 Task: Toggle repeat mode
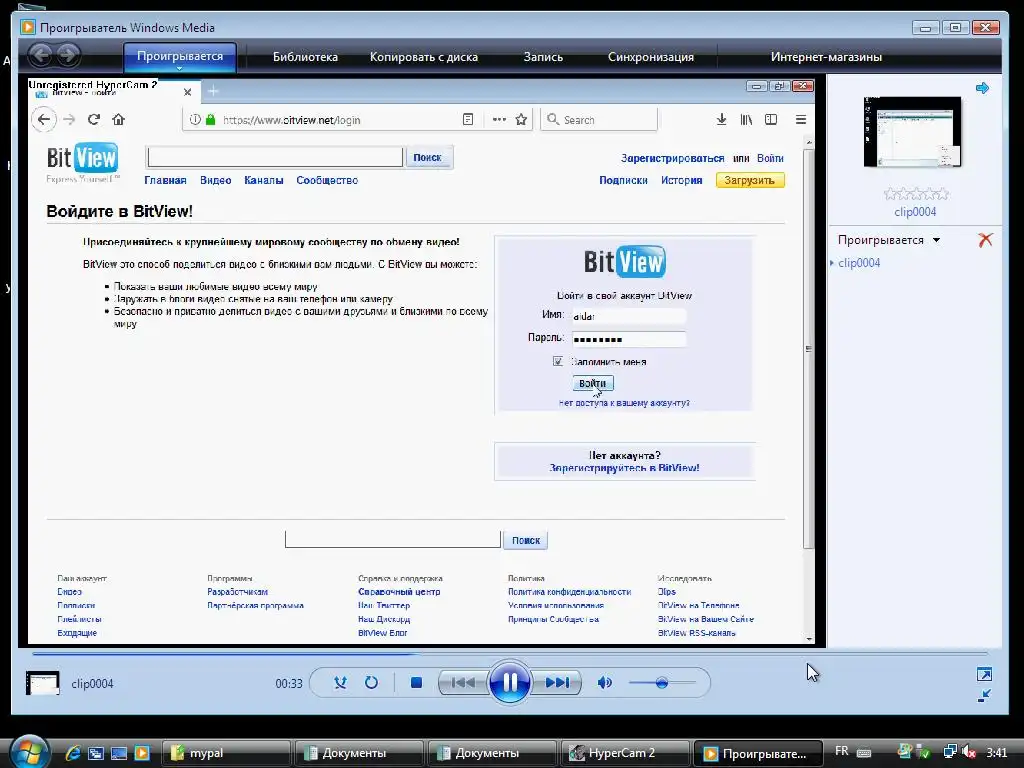point(371,682)
